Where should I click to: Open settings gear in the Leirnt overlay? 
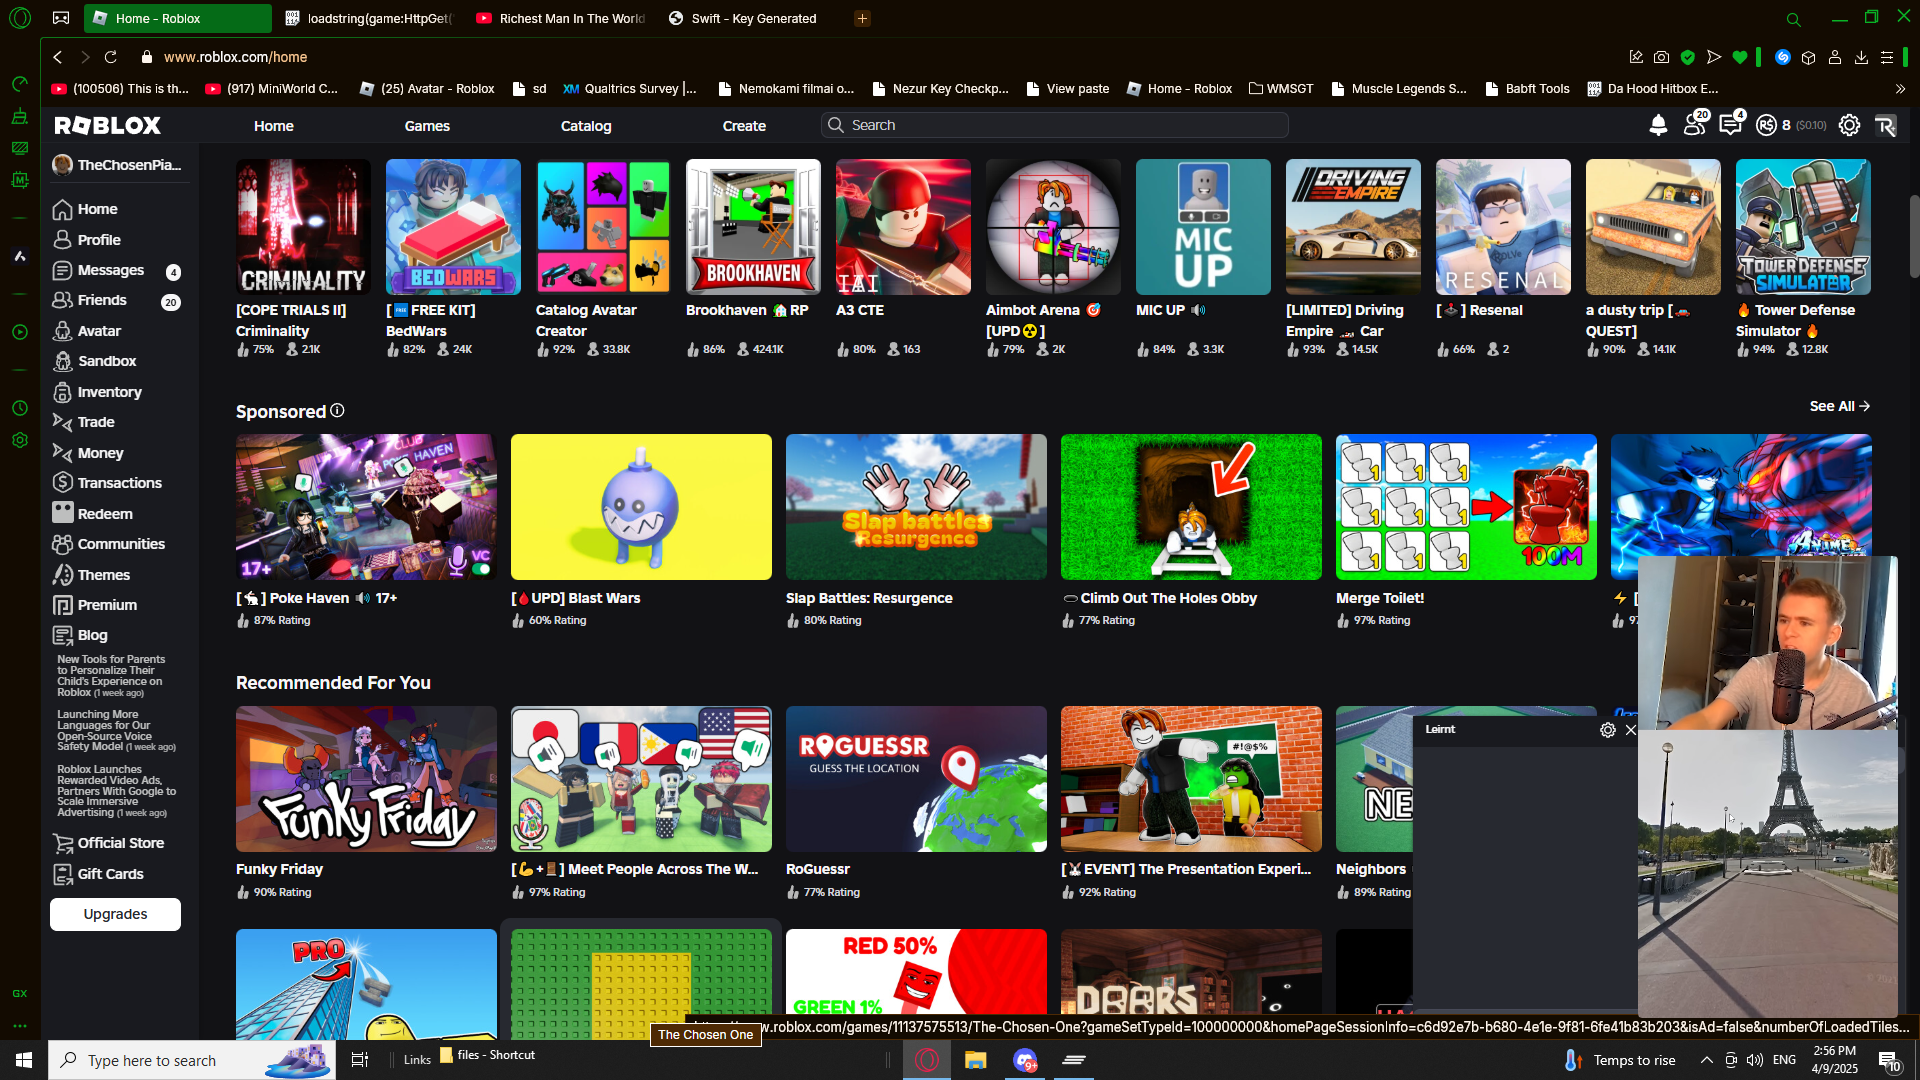coord(1608,730)
